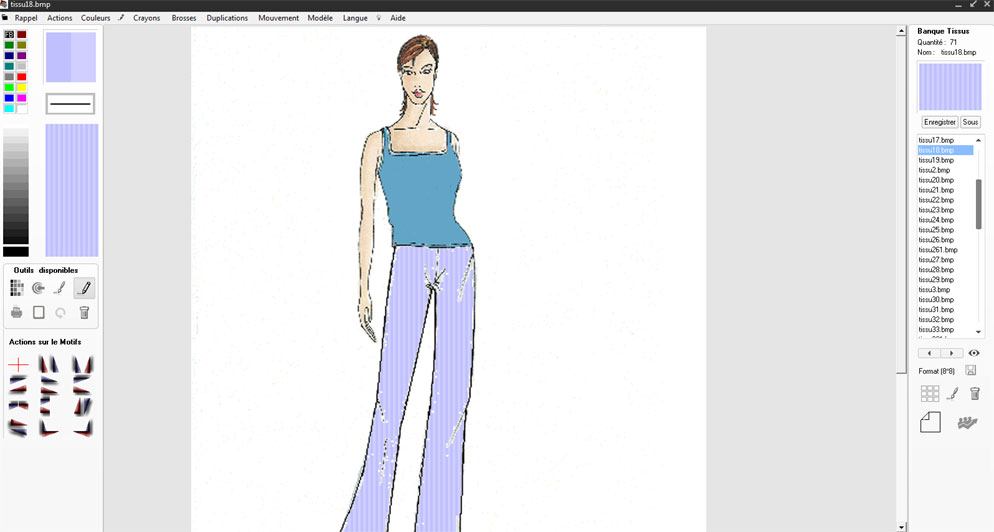Viewport: 994px width, 532px height.
Task: Select the brush tool in Outils disponibles
Action: (60, 289)
